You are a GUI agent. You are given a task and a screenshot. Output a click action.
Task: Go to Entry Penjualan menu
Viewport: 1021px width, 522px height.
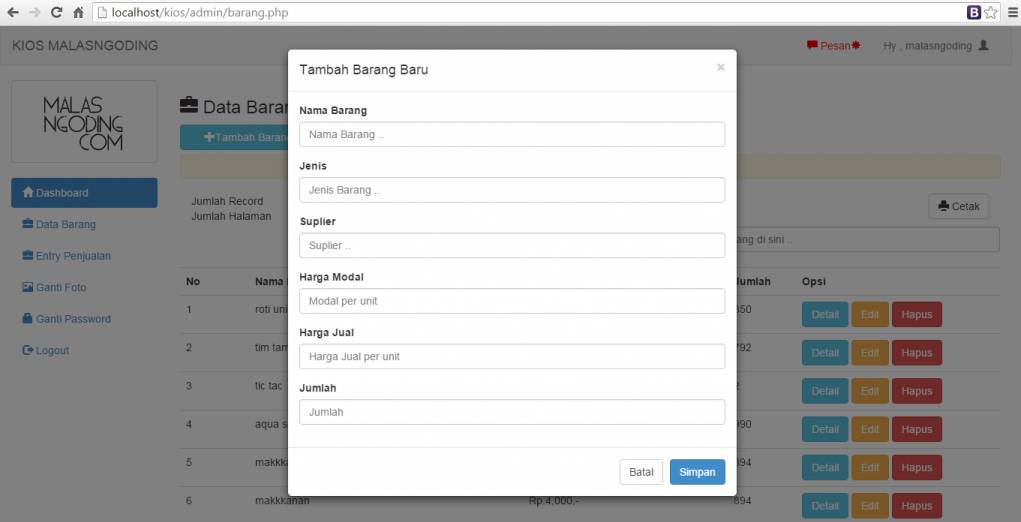tap(73, 256)
